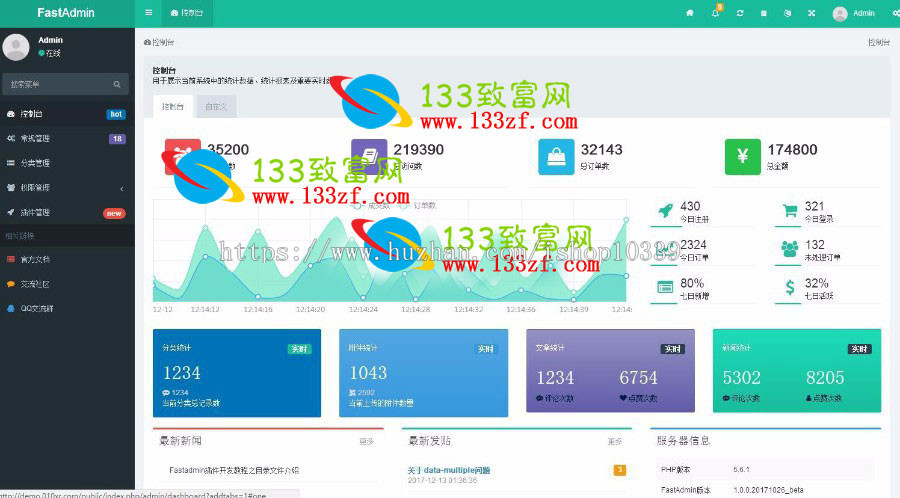This screenshot has width=900, height=498.
Task: Click the sidebar Admin avatar
Action: click(x=16, y=47)
